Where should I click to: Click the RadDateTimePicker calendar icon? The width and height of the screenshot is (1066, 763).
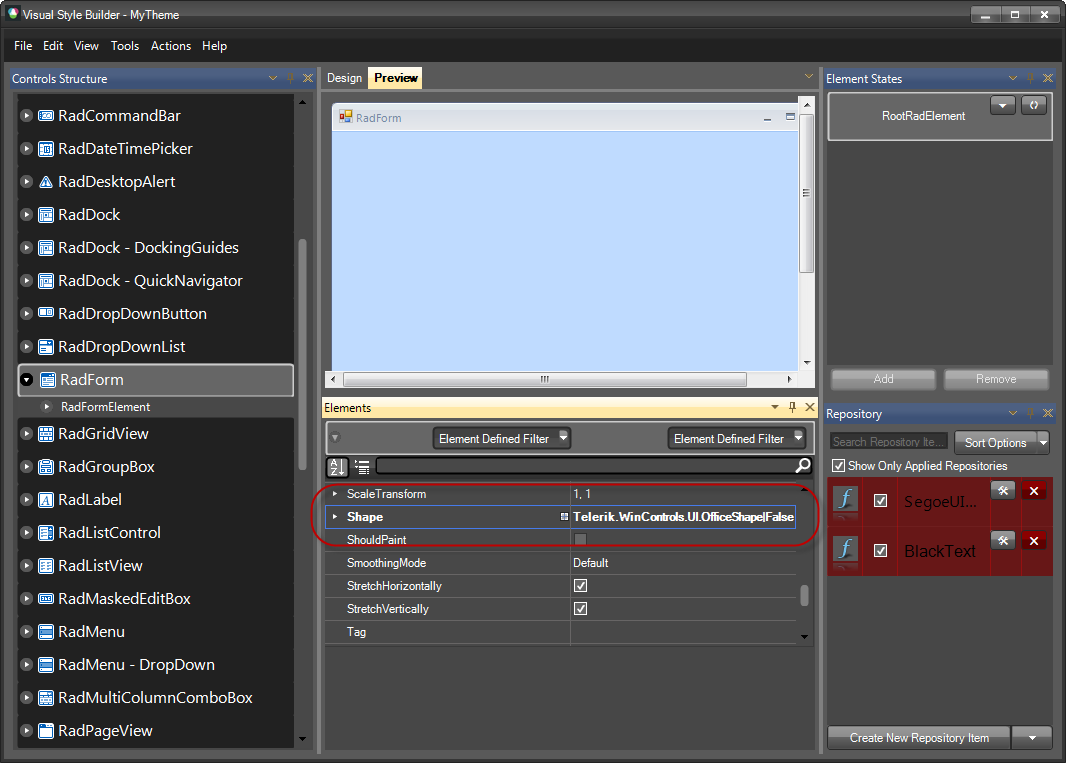[x=46, y=149]
